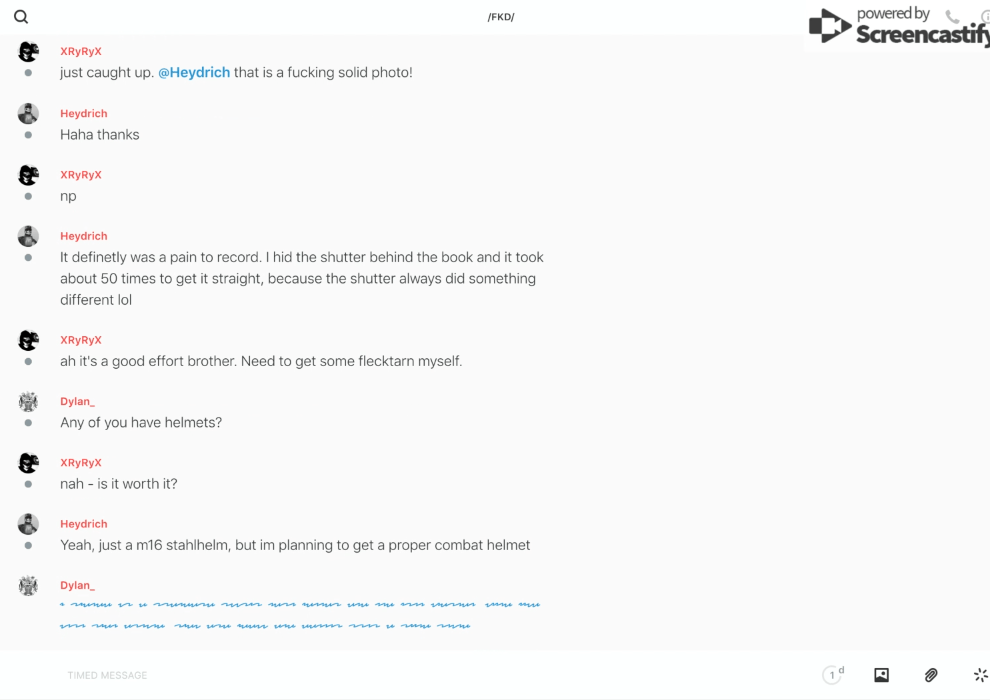Attach a file with the paperclip icon
The height and width of the screenshot is (700, 990).
931,675
